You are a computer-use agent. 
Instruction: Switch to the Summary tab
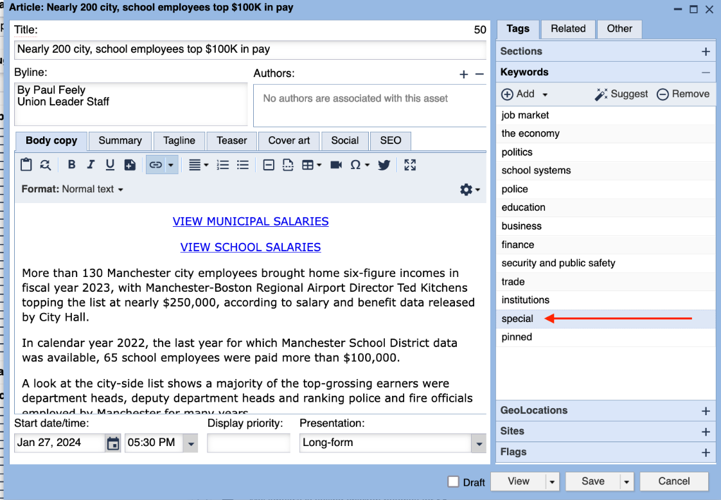(x=120, y=141)
